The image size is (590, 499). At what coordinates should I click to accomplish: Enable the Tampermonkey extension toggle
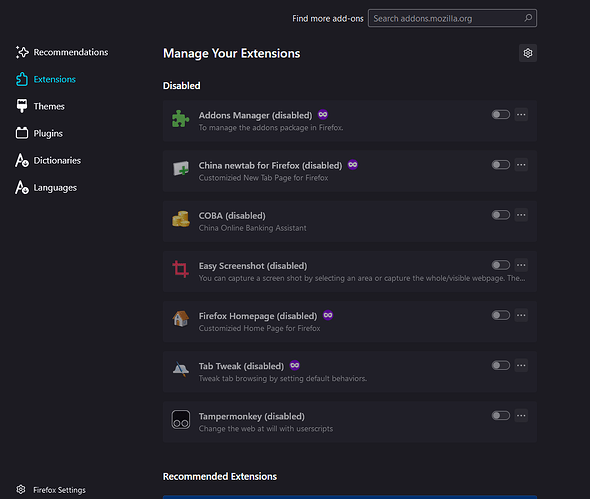(501, 415)
